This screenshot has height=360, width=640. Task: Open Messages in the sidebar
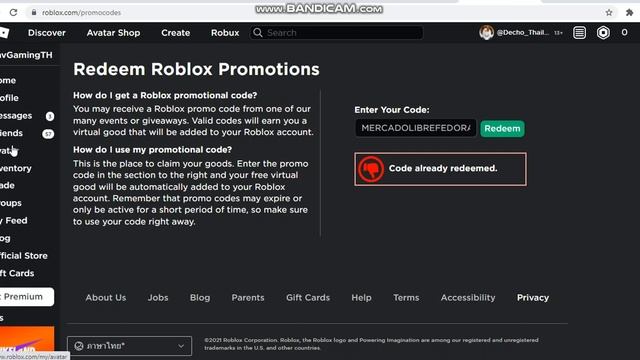click(16, 116)
